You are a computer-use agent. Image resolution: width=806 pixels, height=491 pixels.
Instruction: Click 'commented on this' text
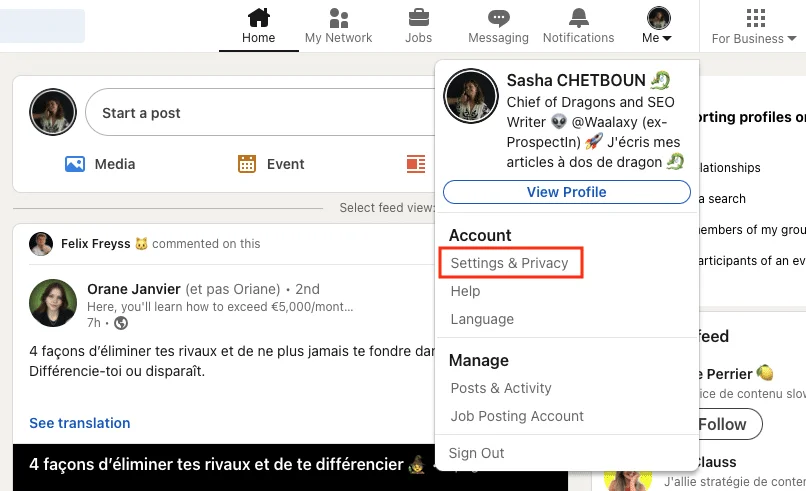coord(206,244)
